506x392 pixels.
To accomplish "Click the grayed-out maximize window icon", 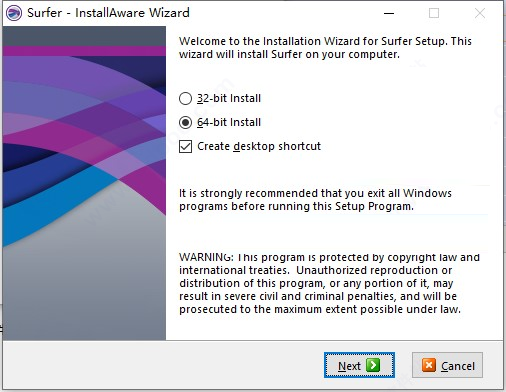I will point(434,13).
